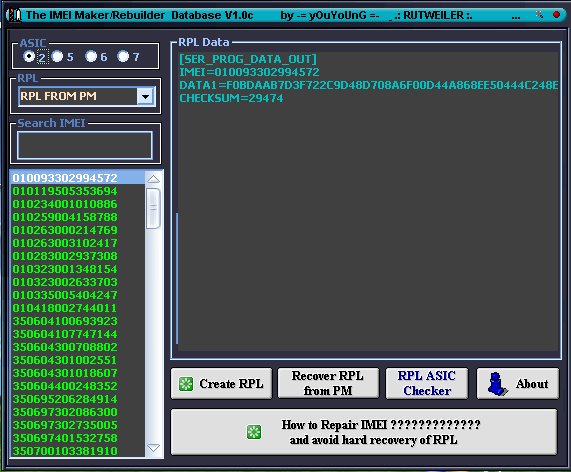The width and height of the screenshot is (571, 472).
Task: Select ASIC 2 radio button
Action: (29, 56)
